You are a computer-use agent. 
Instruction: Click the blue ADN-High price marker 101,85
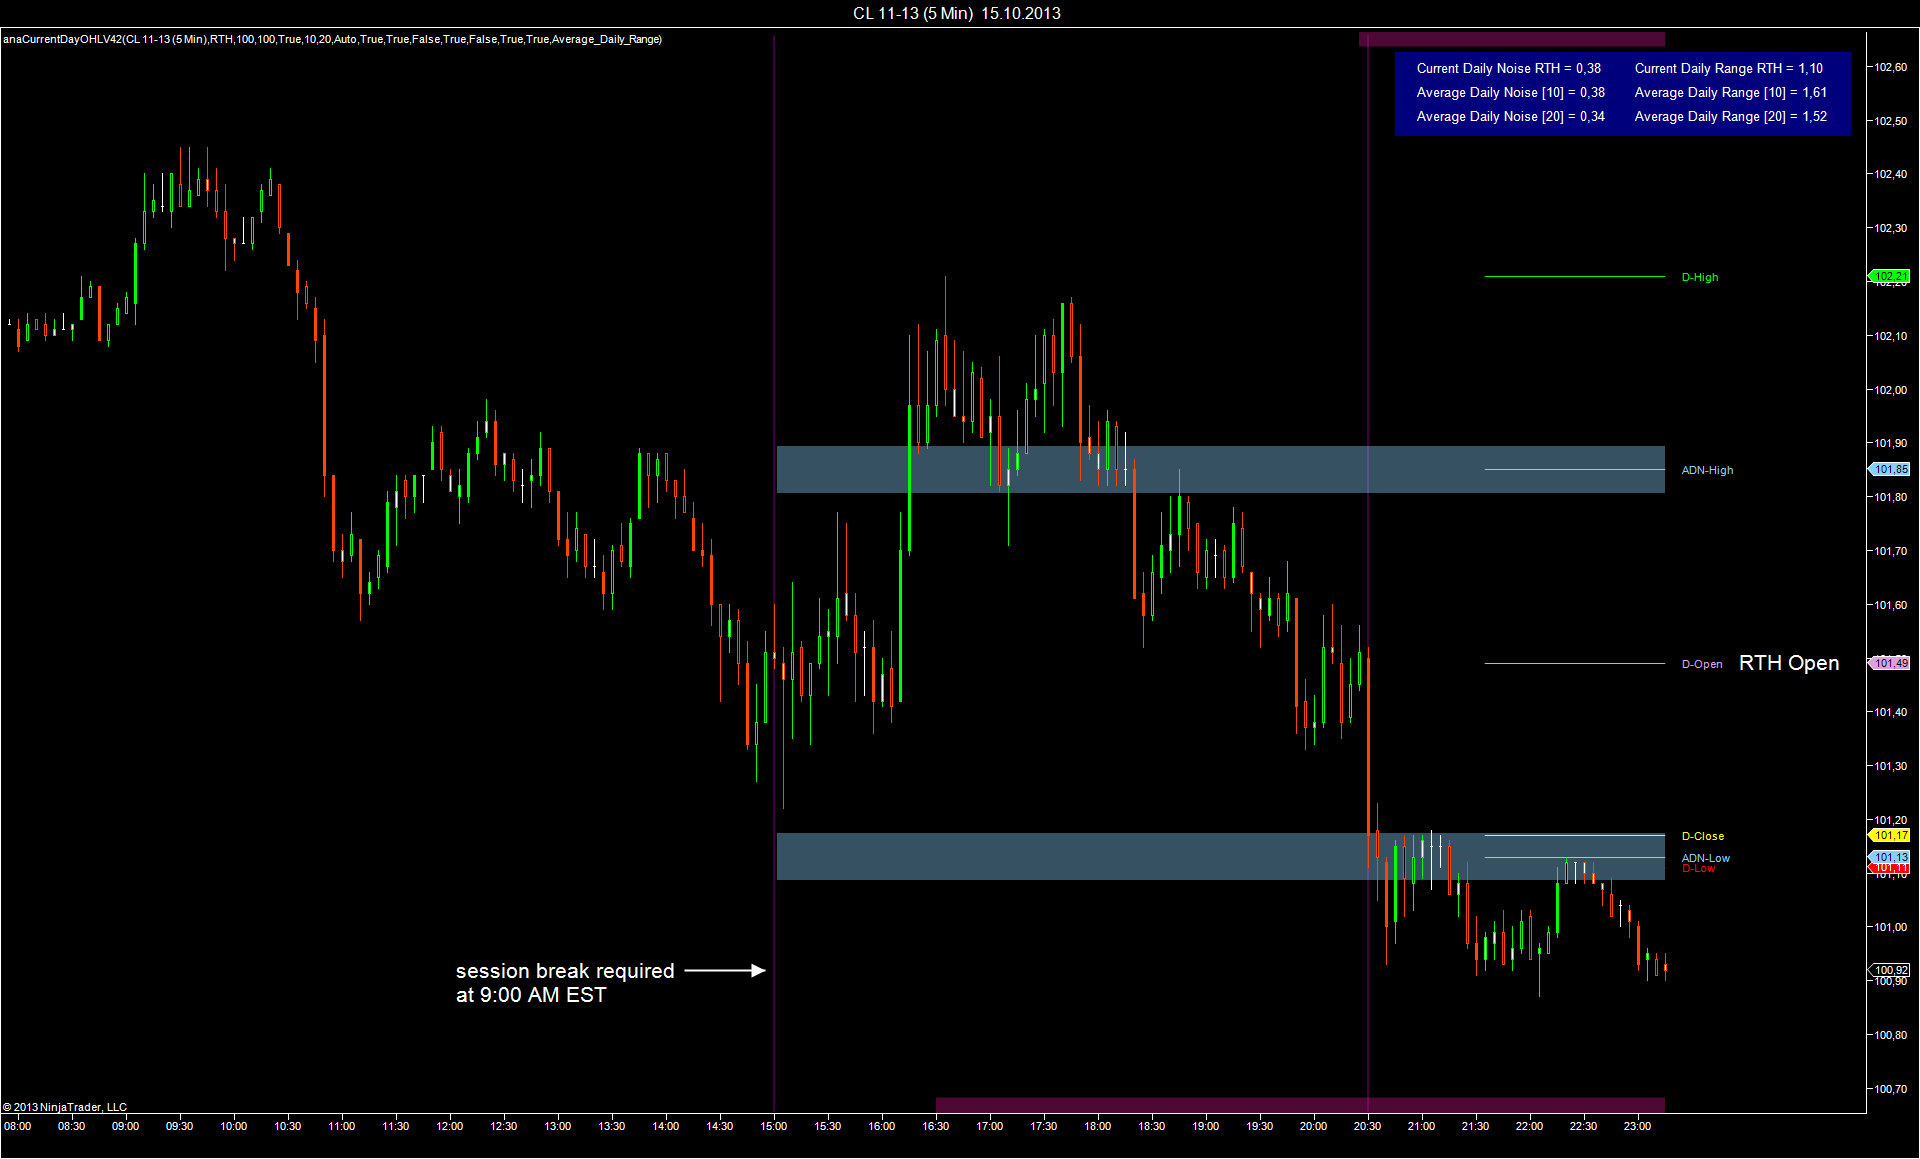click(x=1890, y=469)
